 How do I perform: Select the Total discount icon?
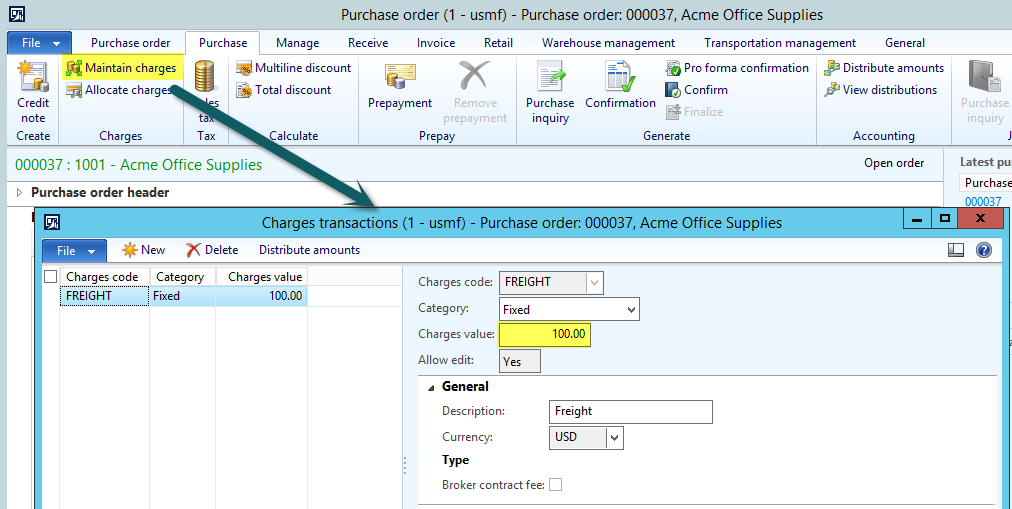pyautogui.click(x=244, y=90)
